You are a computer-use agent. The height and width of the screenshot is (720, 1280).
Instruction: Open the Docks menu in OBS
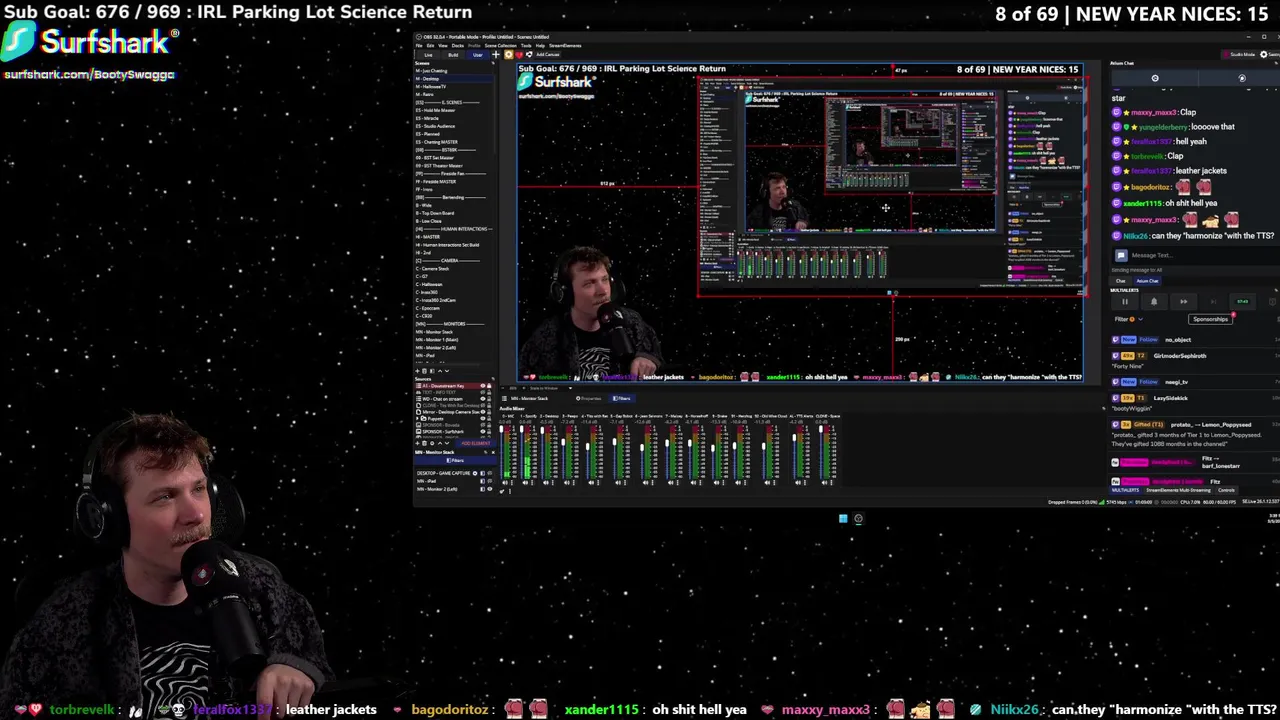point(457,46)
